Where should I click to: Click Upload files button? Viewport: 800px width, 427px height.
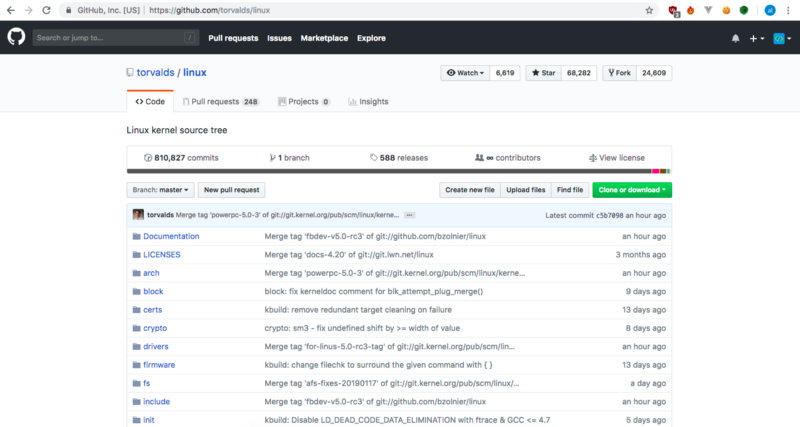pos(526,190)
